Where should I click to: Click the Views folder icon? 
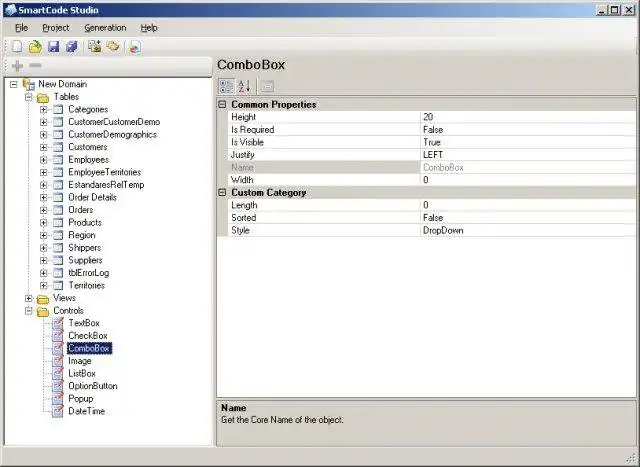pyautogui.click(x=43, y=299)
